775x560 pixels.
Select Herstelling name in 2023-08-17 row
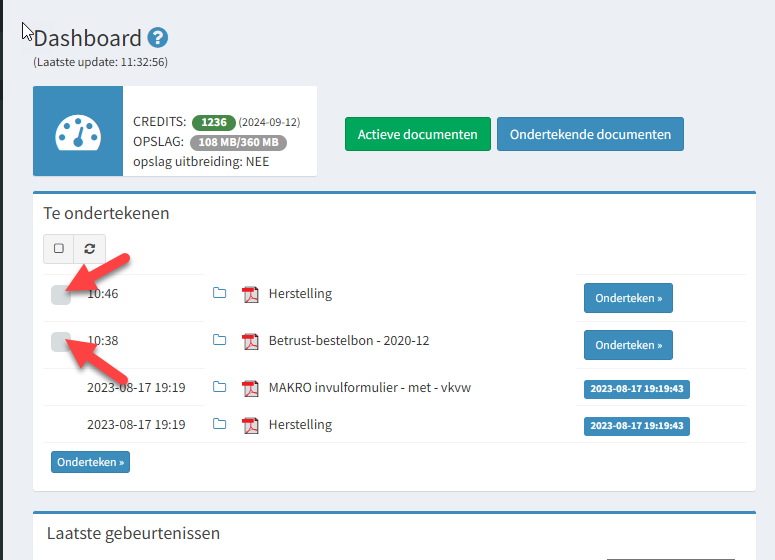[301, 425]
